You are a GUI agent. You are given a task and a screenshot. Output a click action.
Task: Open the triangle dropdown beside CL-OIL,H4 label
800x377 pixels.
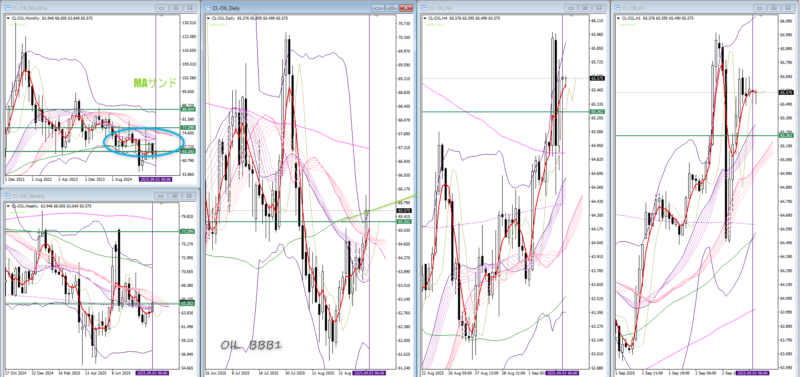pos(425,18)
